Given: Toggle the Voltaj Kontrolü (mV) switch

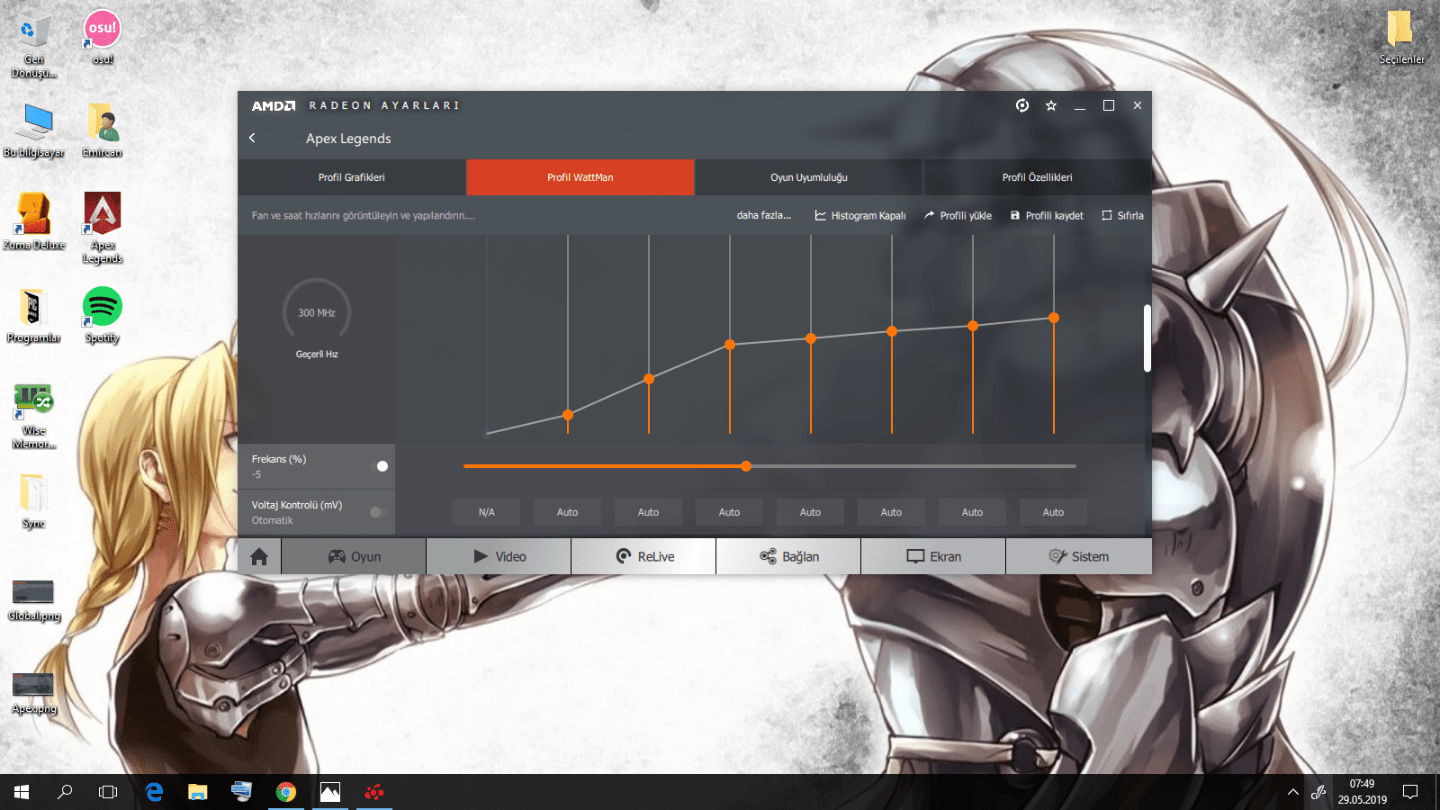Looking at the screenshot, I should tap(377, 512).
